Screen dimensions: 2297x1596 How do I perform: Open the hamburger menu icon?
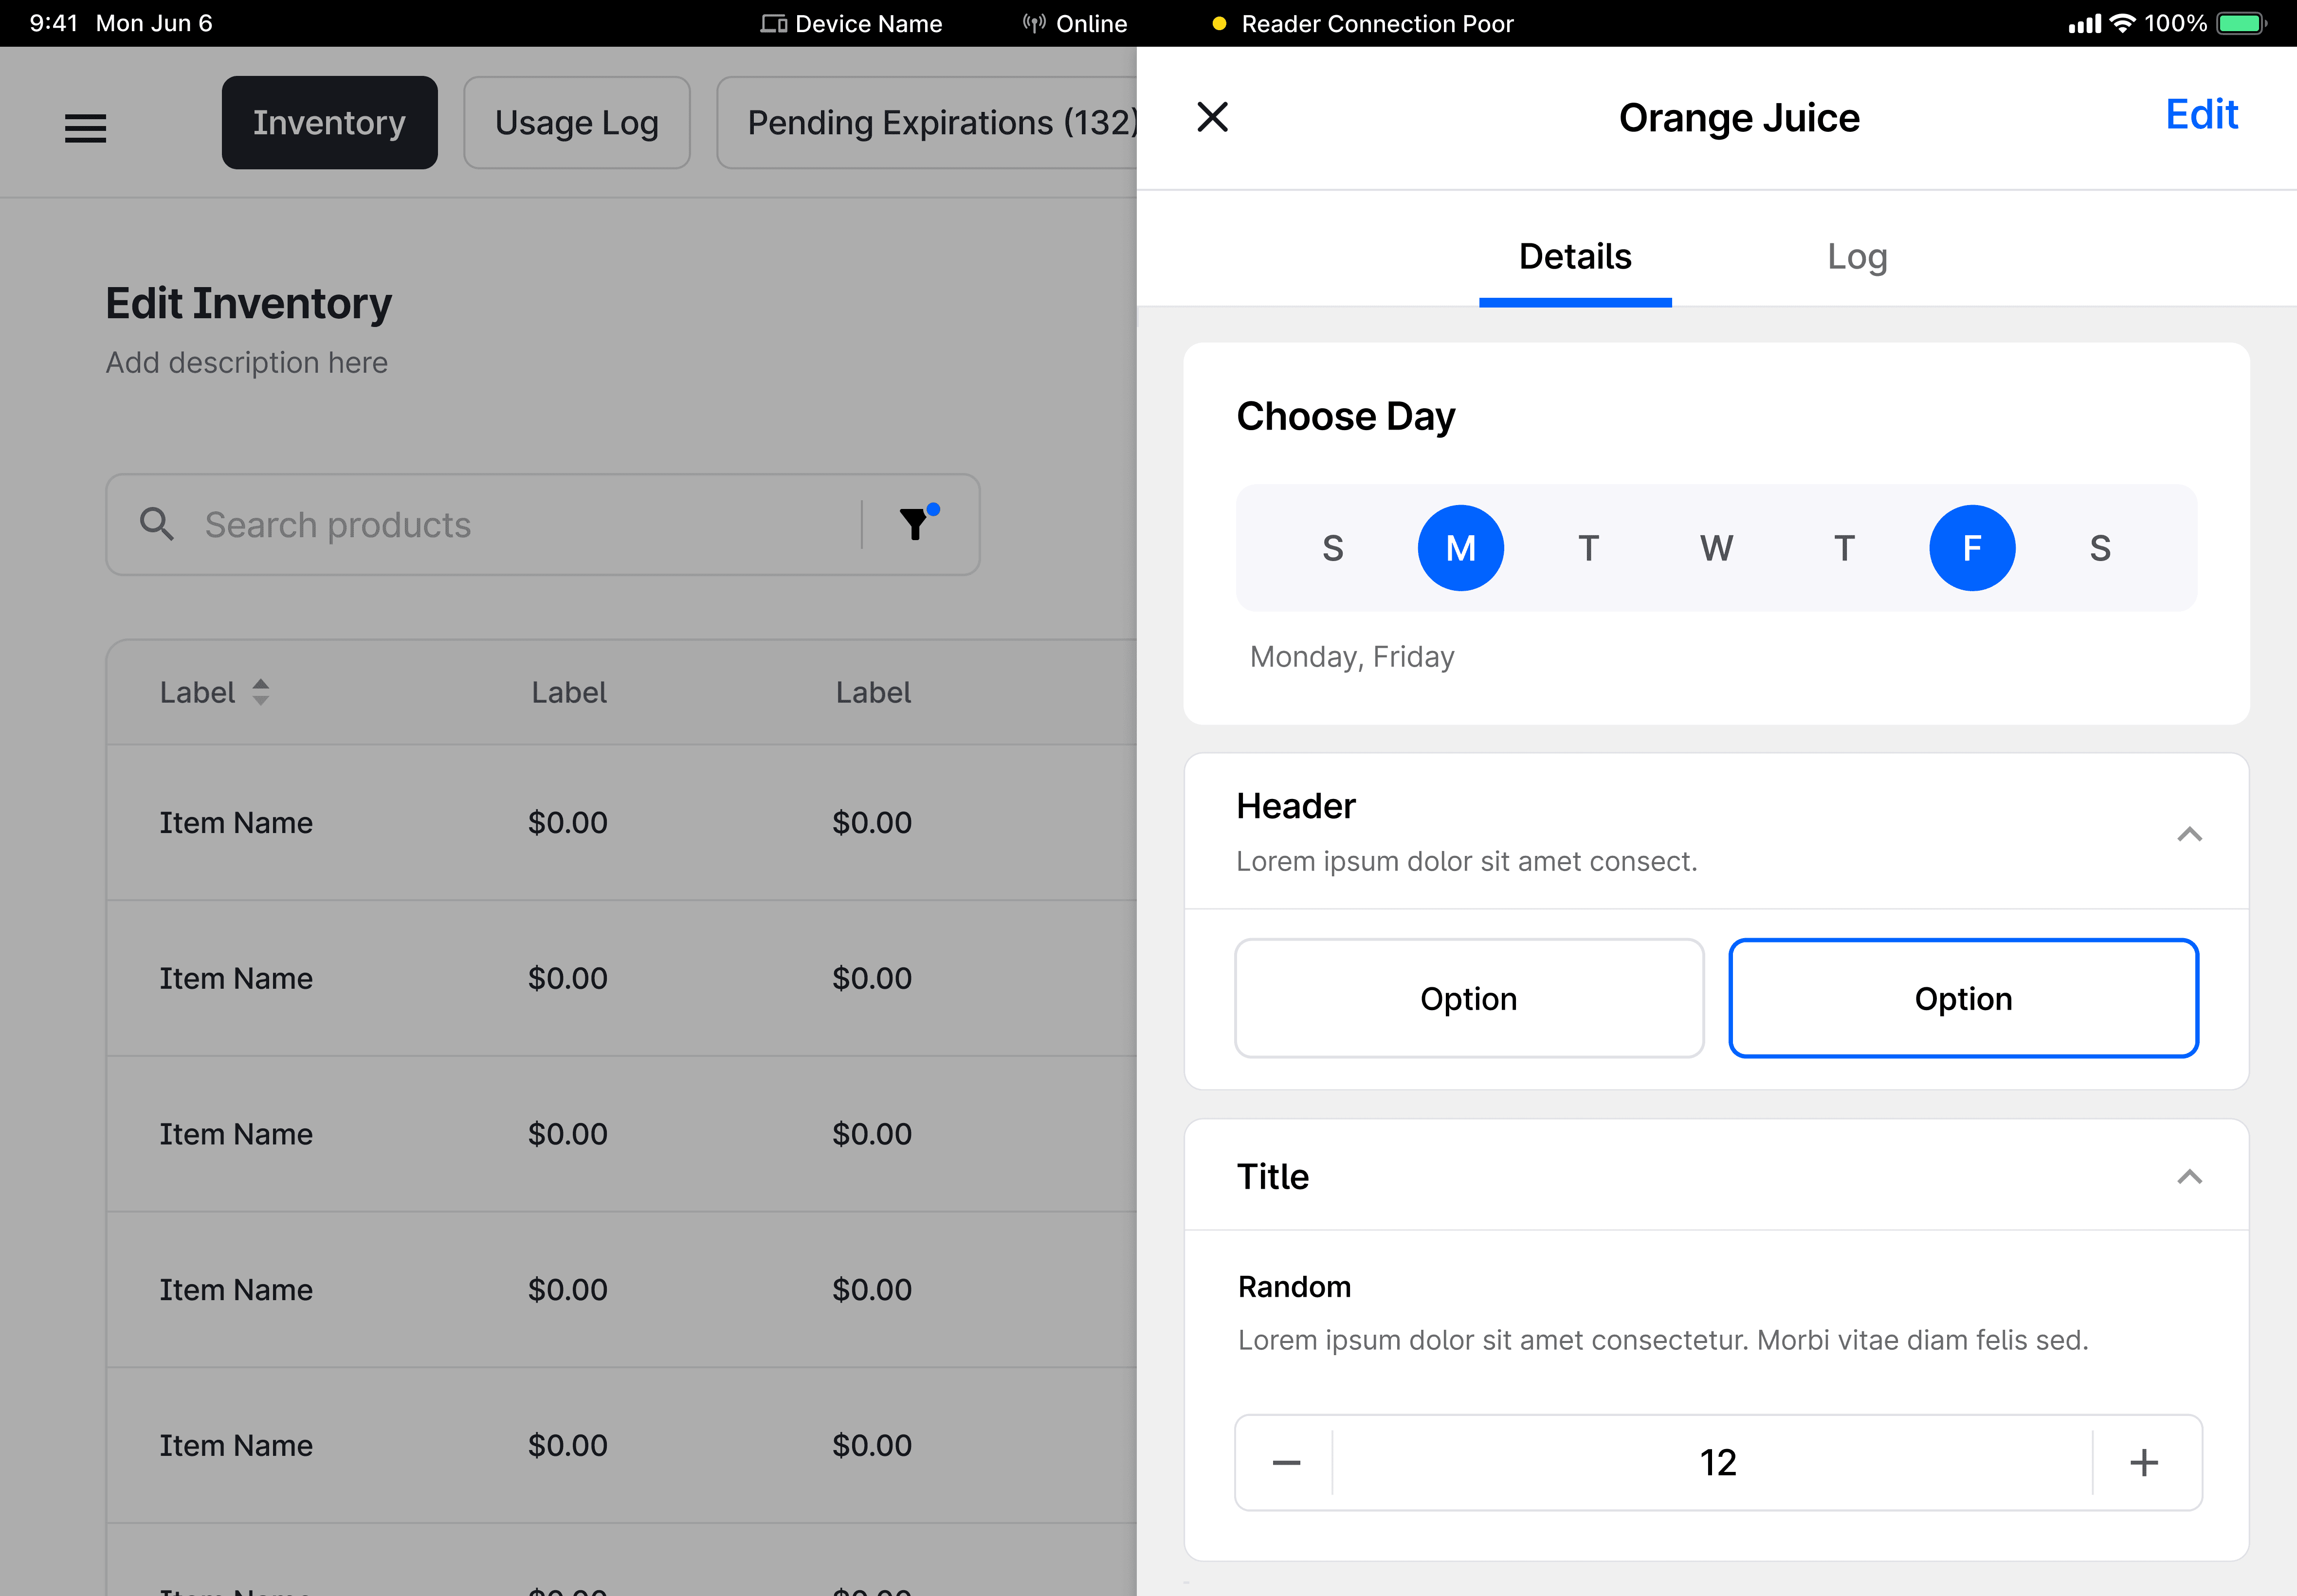85,127
